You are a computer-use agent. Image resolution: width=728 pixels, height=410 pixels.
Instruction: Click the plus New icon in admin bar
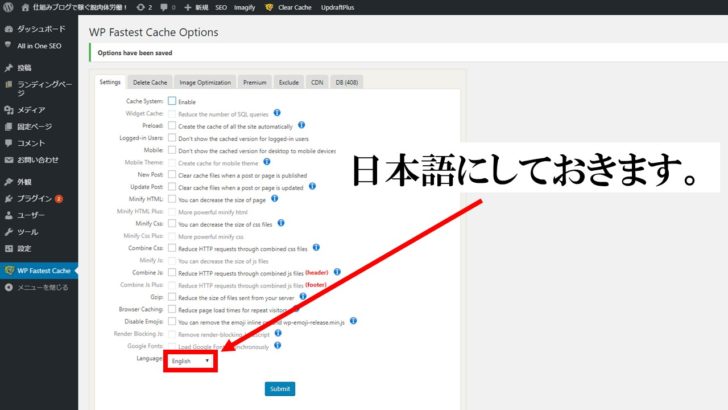pos(188,7)
